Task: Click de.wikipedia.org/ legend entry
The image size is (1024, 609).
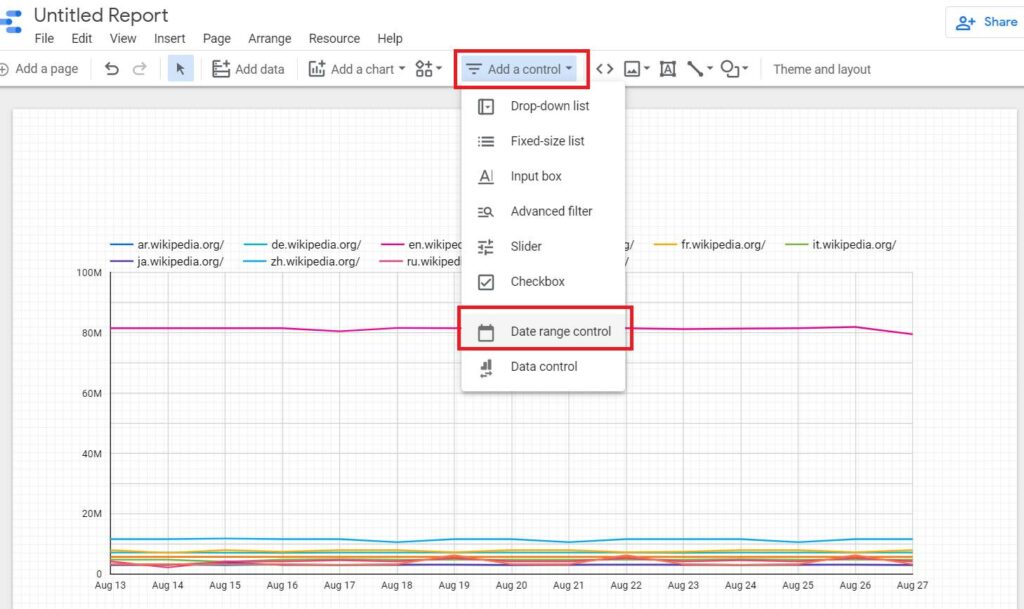Action: tap(302, 245)
